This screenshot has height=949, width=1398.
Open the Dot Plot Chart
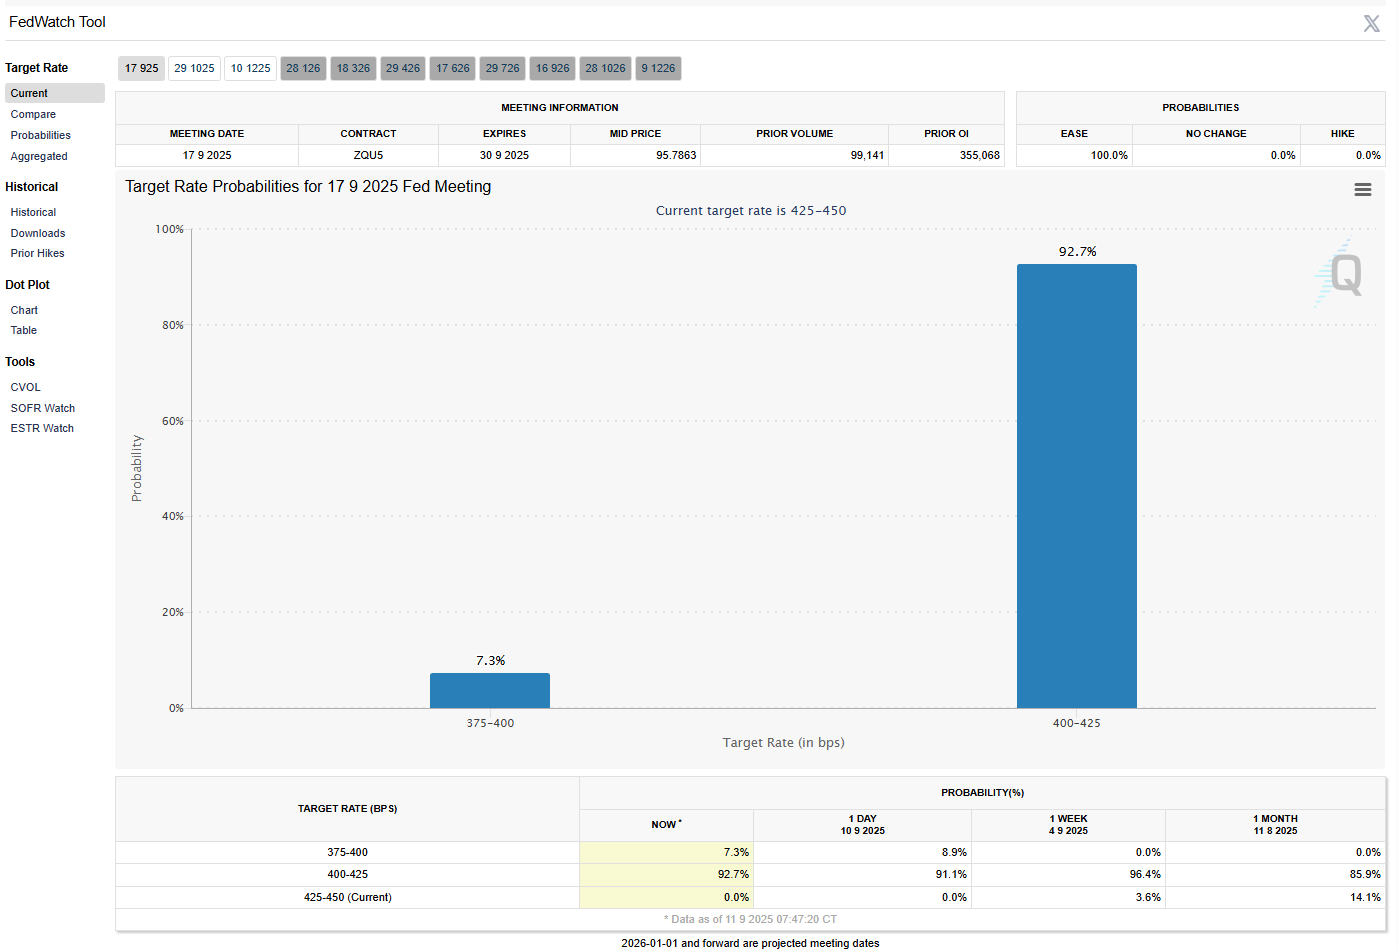[24, 310]
